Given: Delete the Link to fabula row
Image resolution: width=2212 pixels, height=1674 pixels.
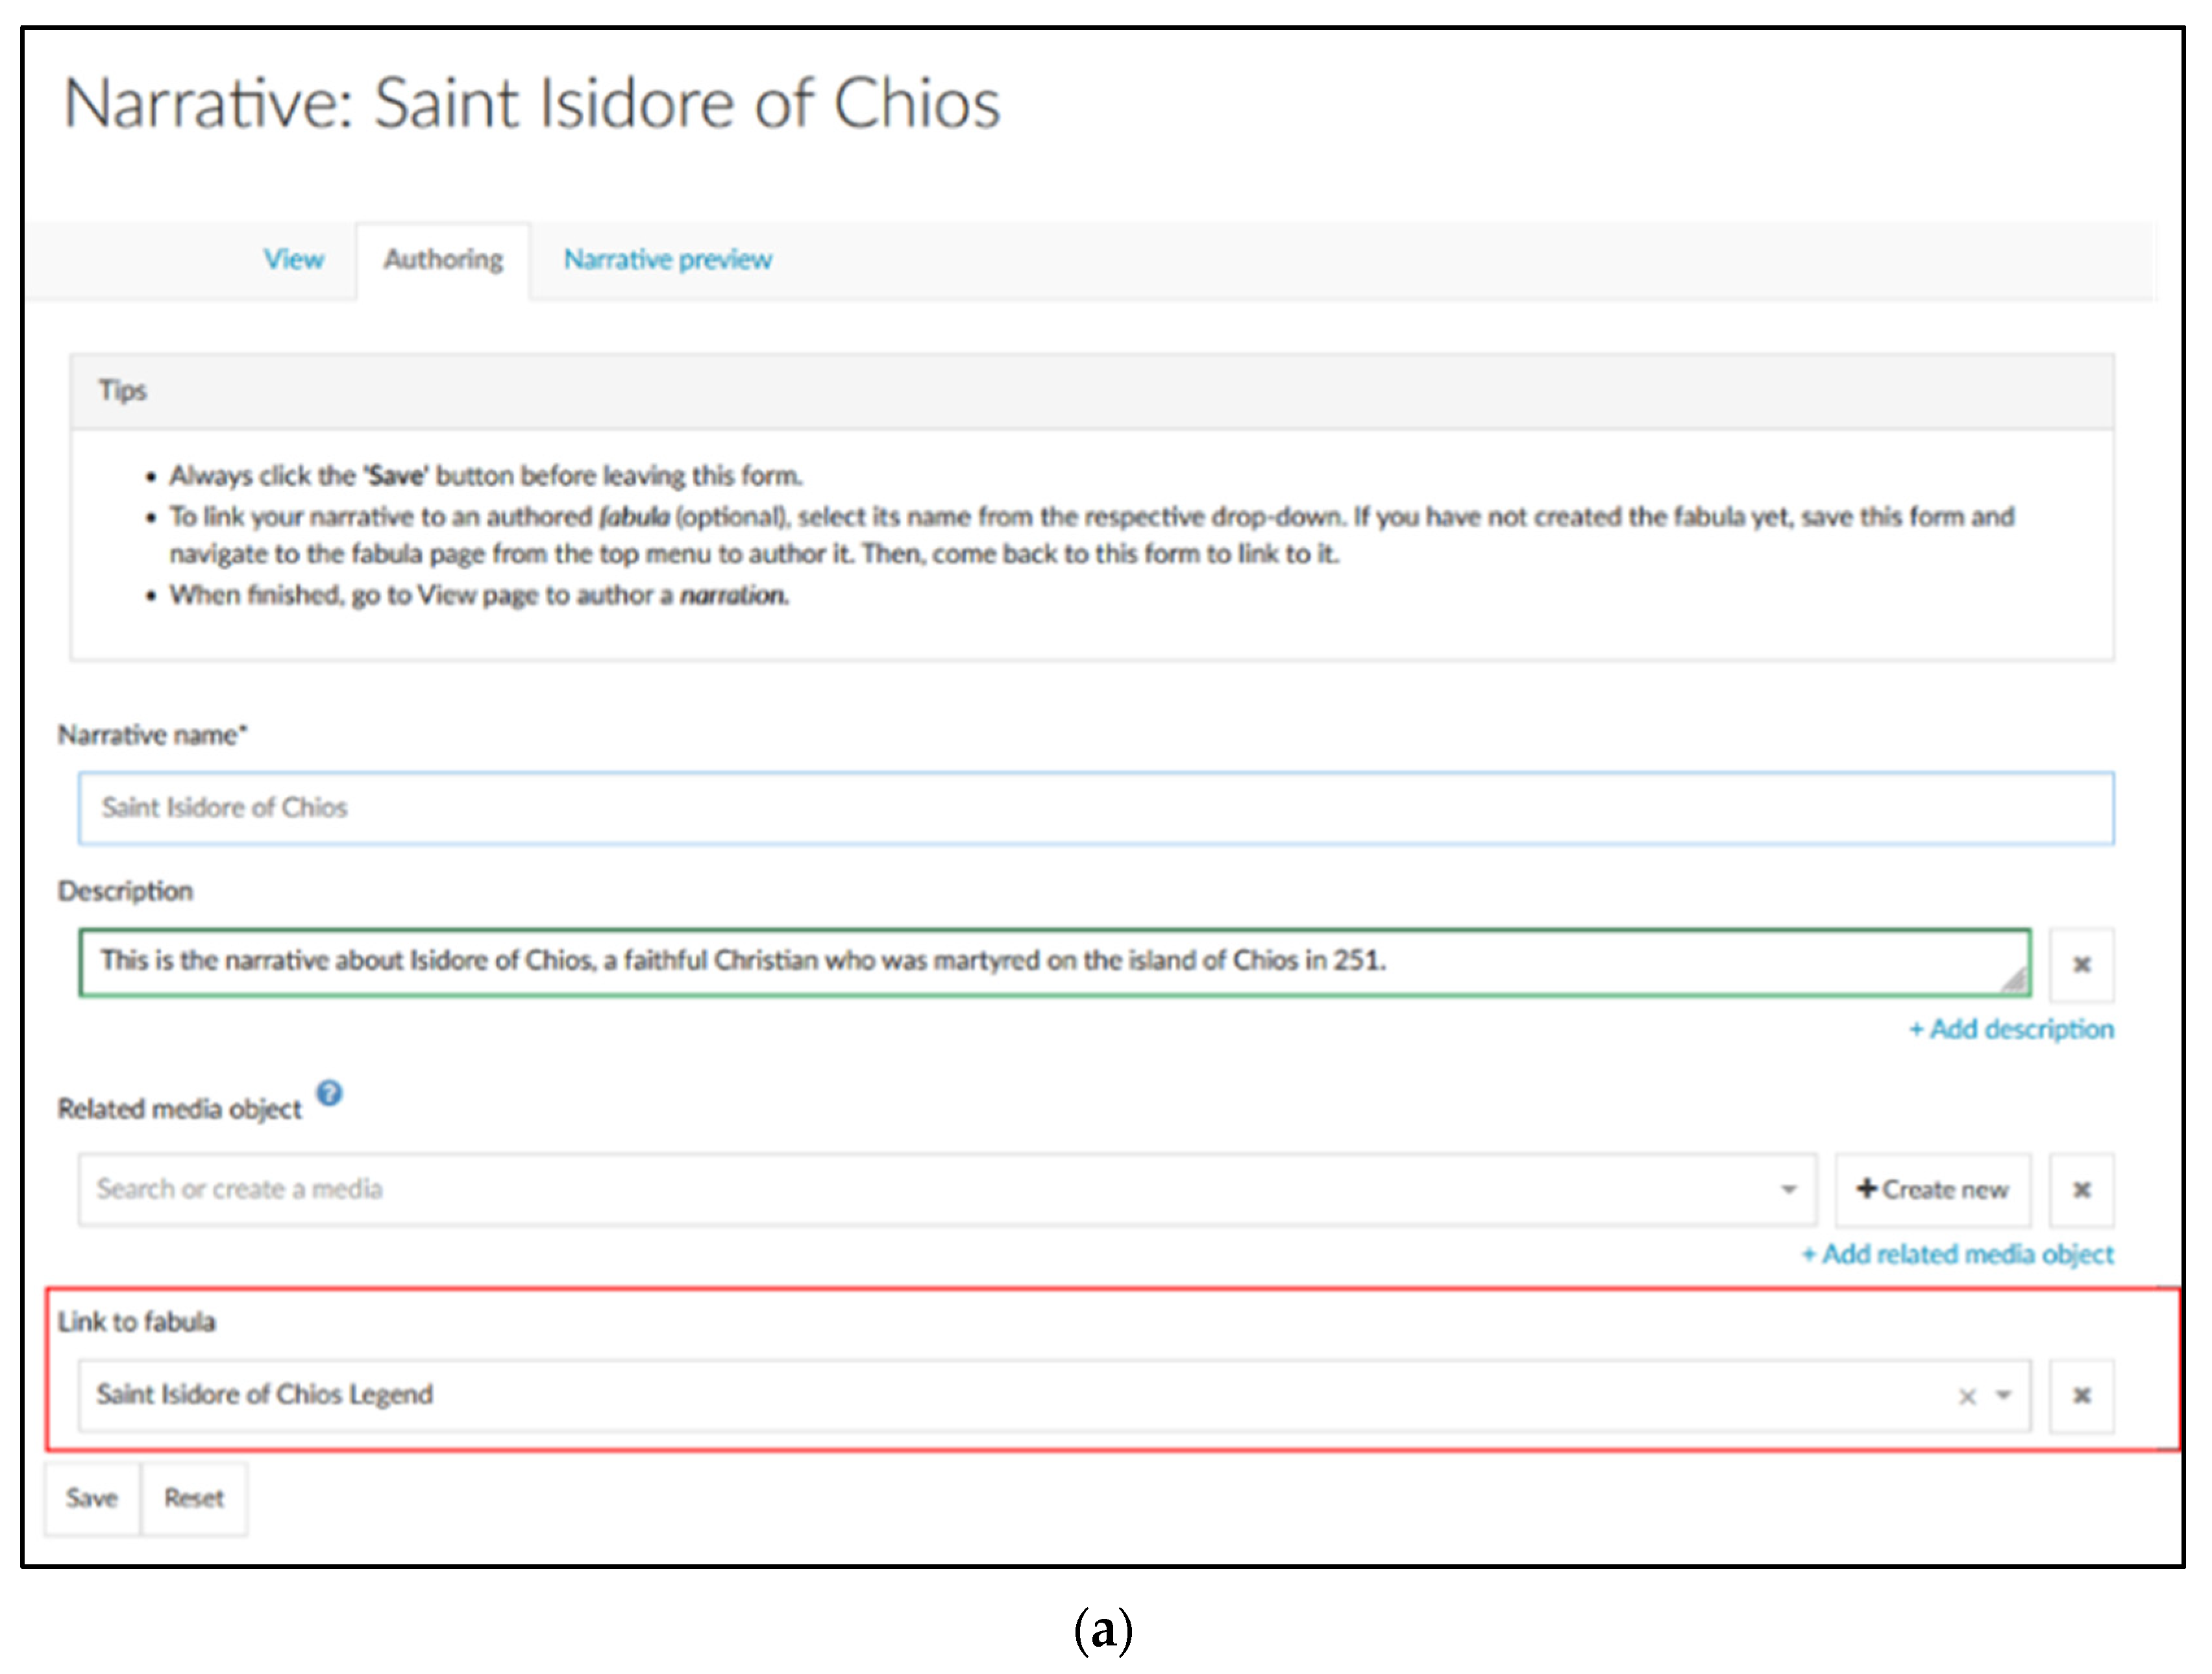Looking at the screenshot, I should pyautogui.click(x=2081, y=1396).
